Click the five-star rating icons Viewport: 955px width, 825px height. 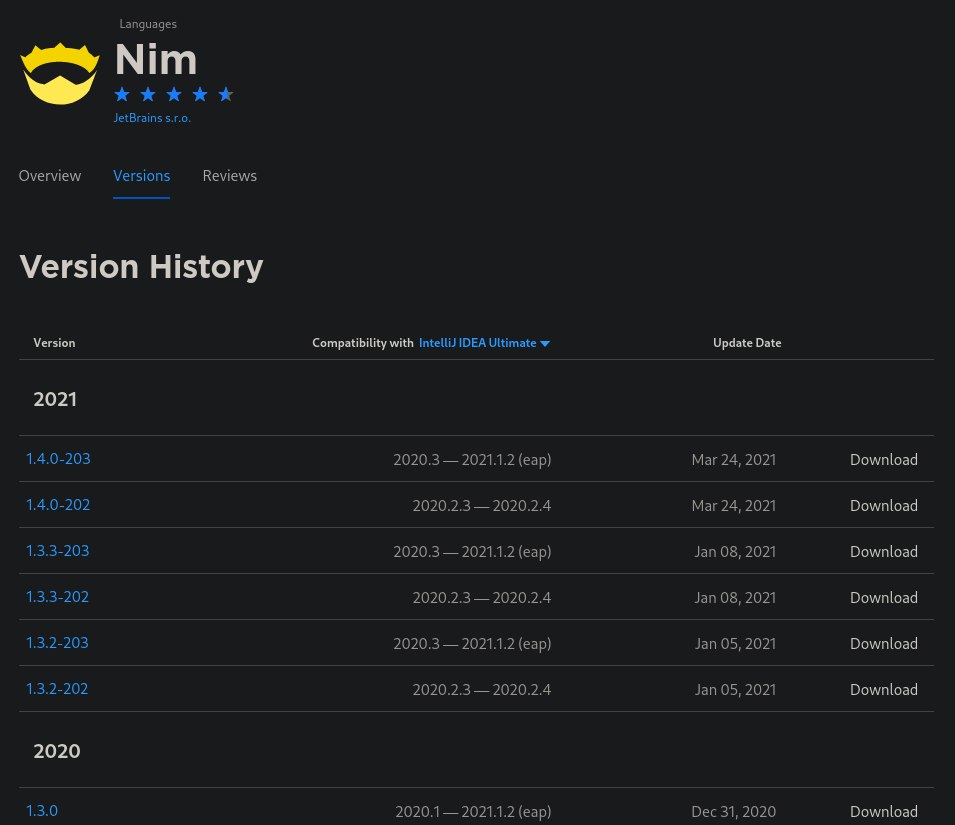pyautogui.click(x=174, y=94)
